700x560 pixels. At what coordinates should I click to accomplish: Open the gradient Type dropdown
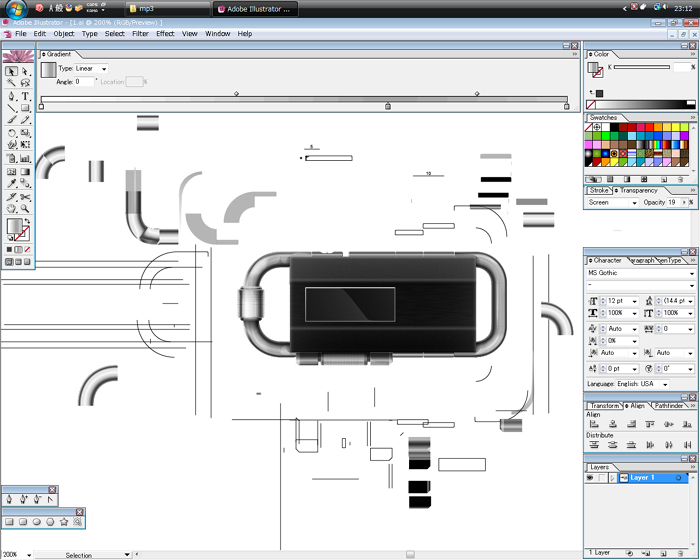(x=104, y=69)
